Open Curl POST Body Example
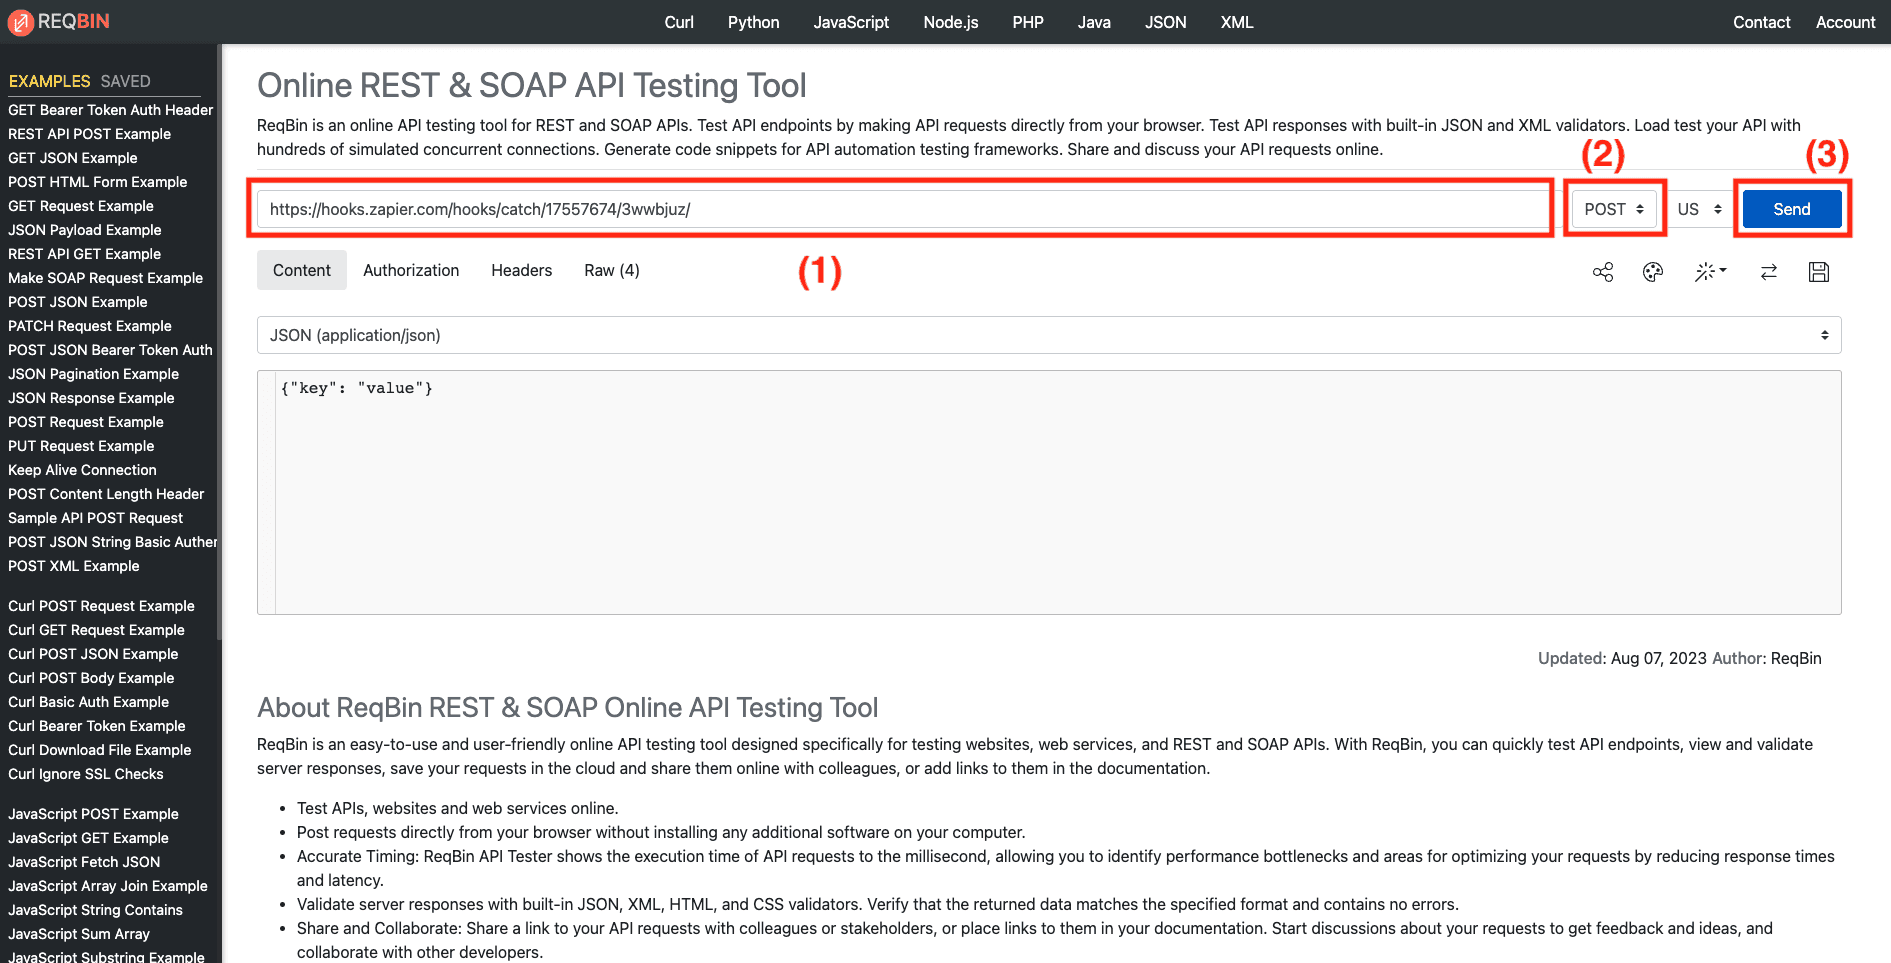The height and width of the screenshot is (963, 1891). click(x=91, y=678)
